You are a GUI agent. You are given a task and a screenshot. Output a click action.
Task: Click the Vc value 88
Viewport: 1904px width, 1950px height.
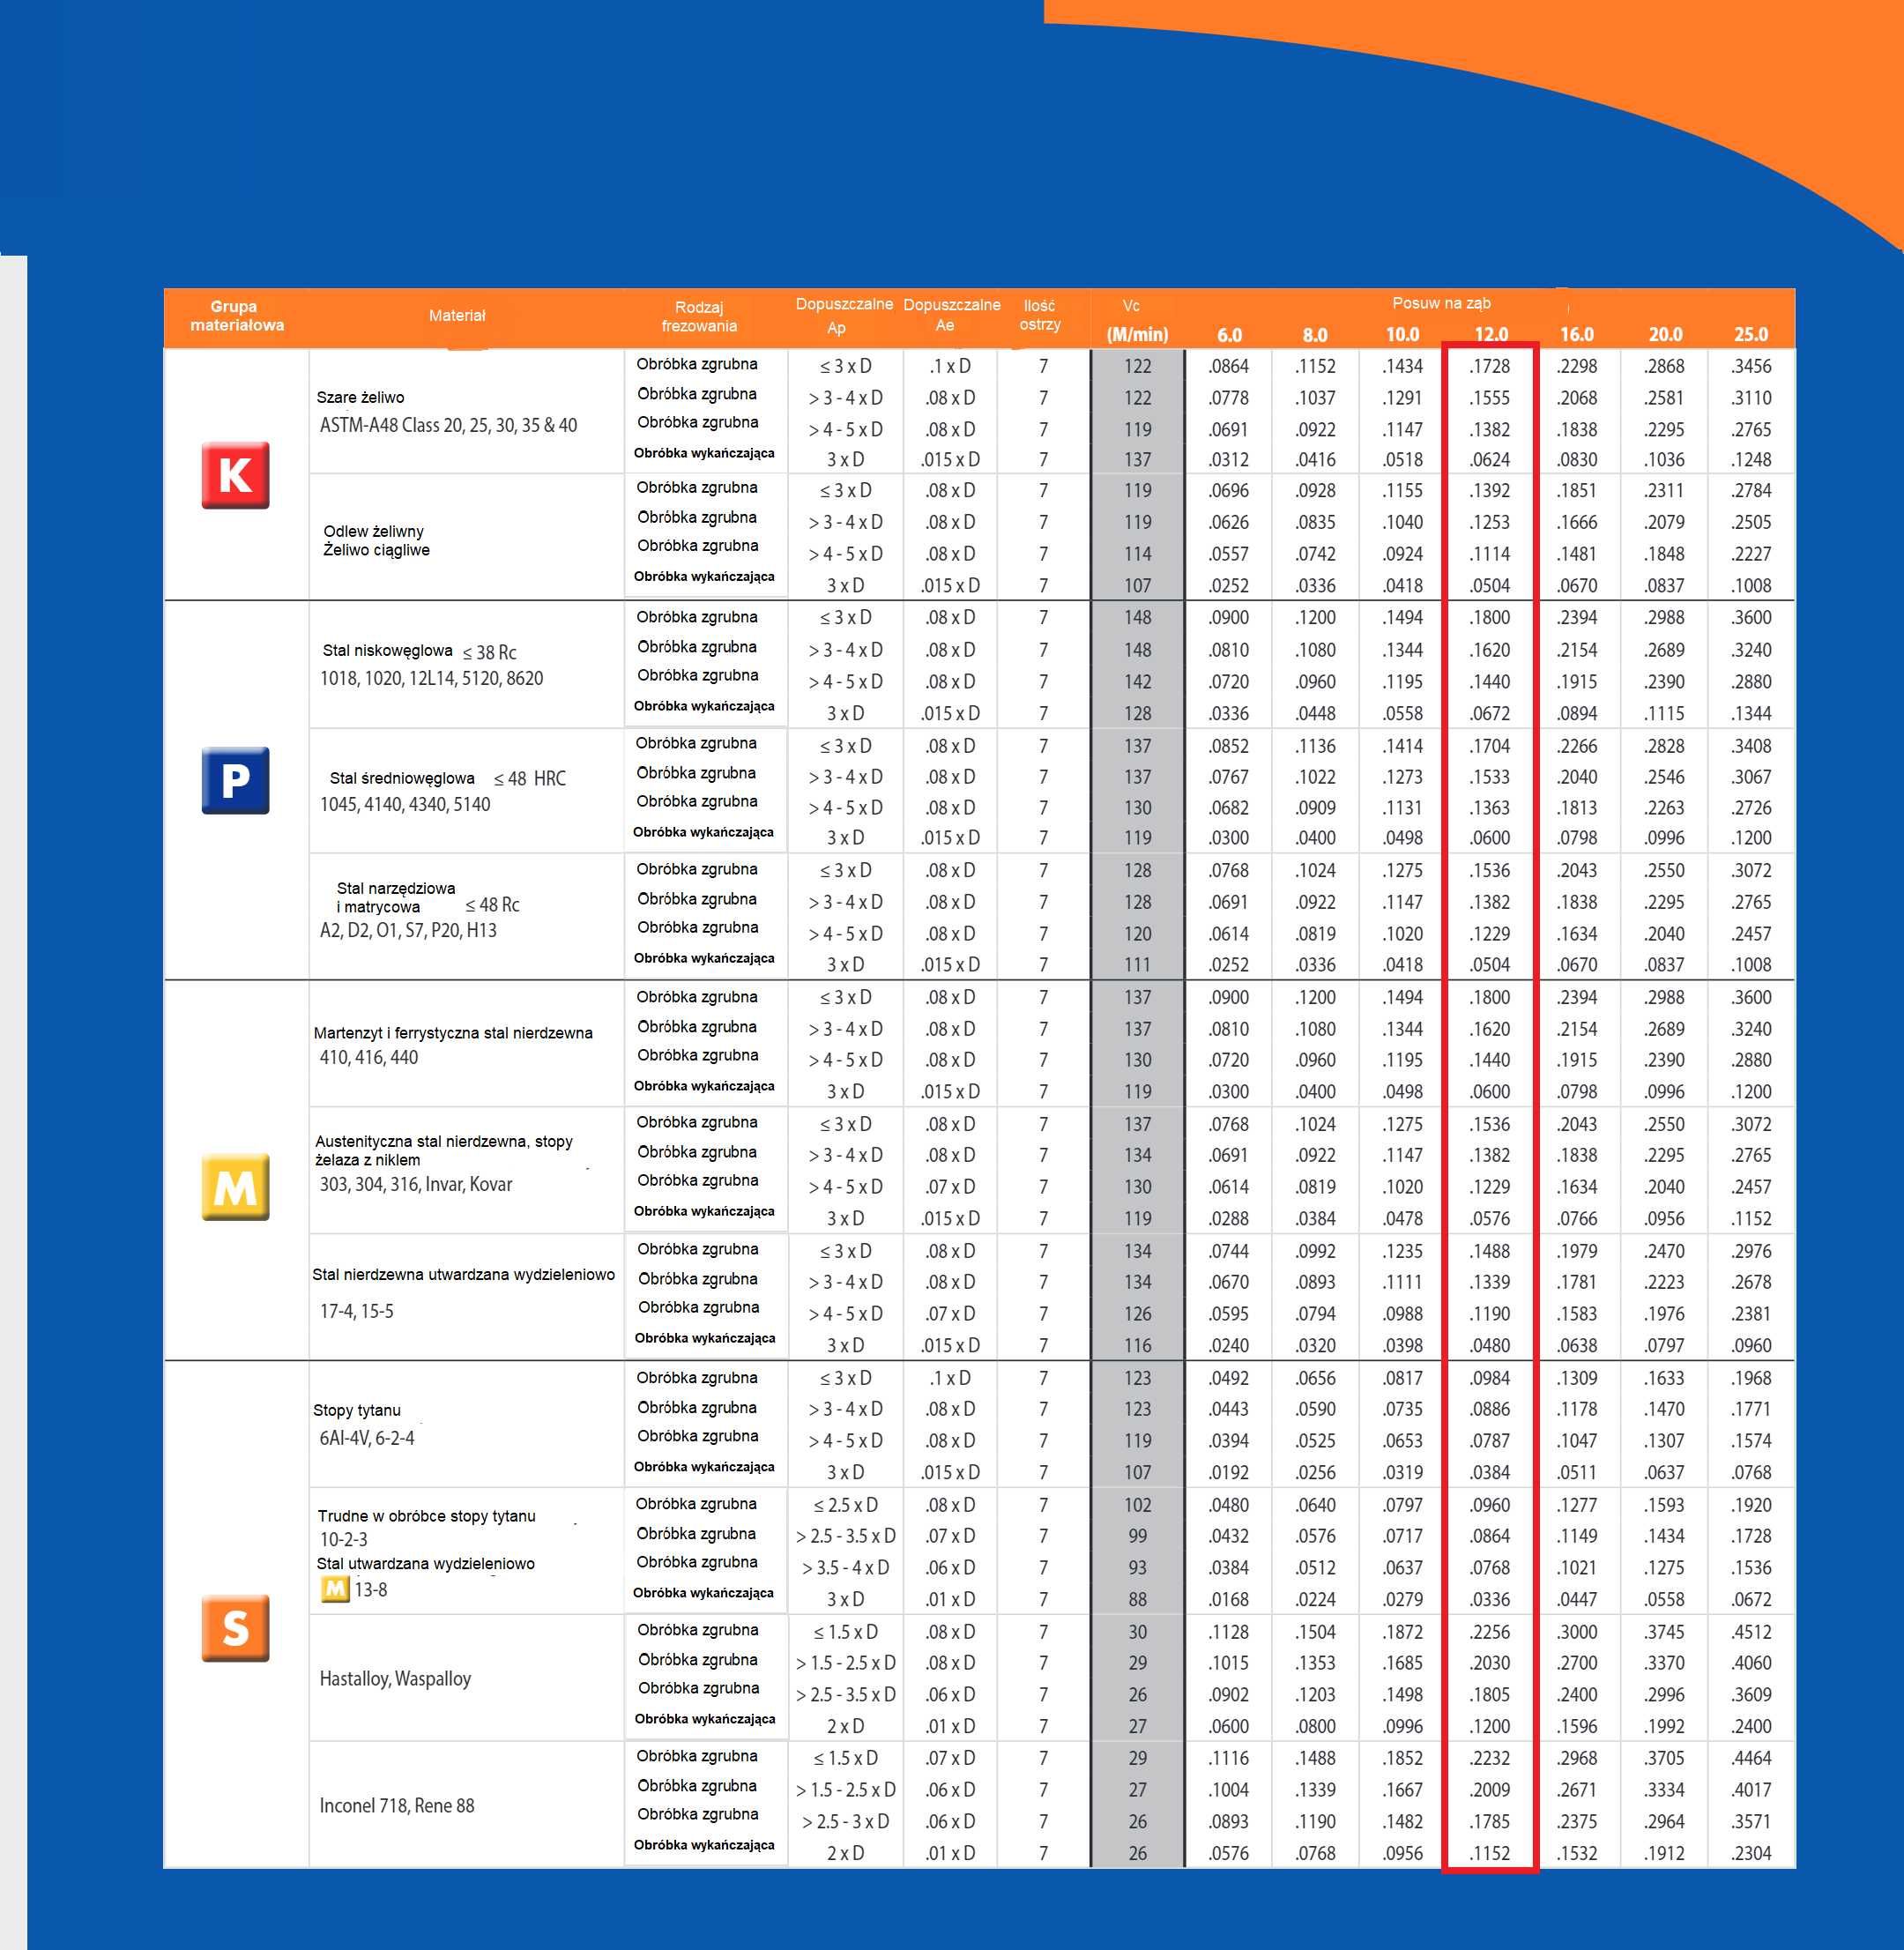[x=1137, y=1599]
